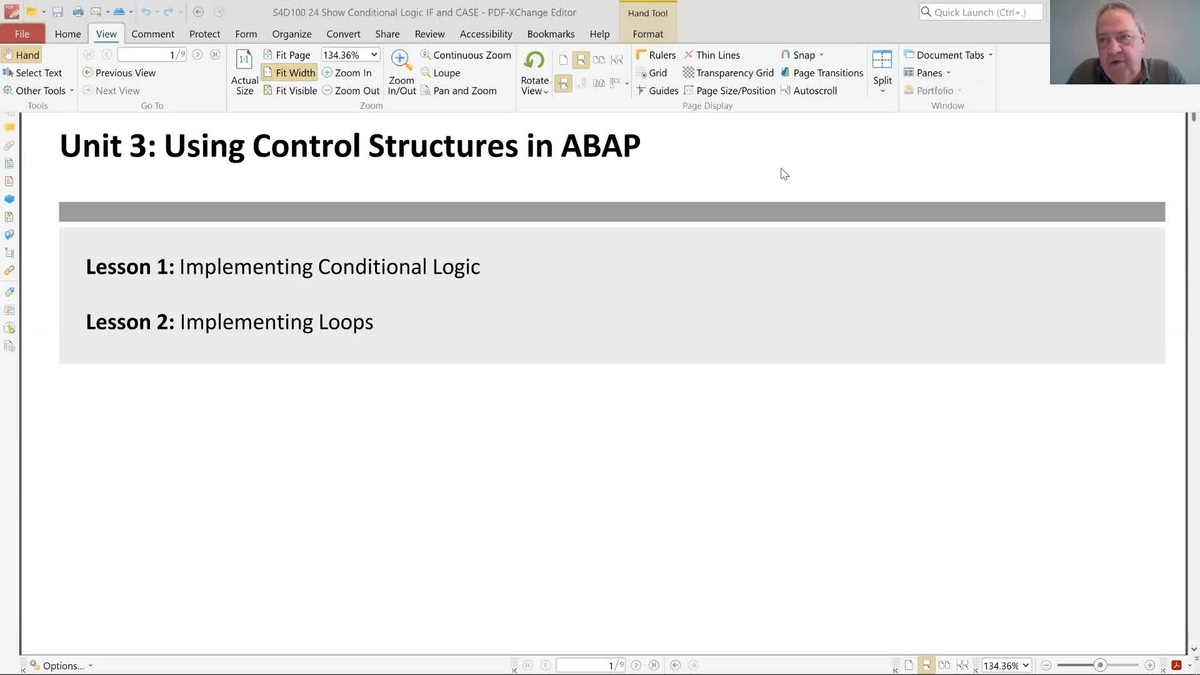Click the Zoom In magnifier
Viewport: 1200px width, 675px height.
click(347, 72)
